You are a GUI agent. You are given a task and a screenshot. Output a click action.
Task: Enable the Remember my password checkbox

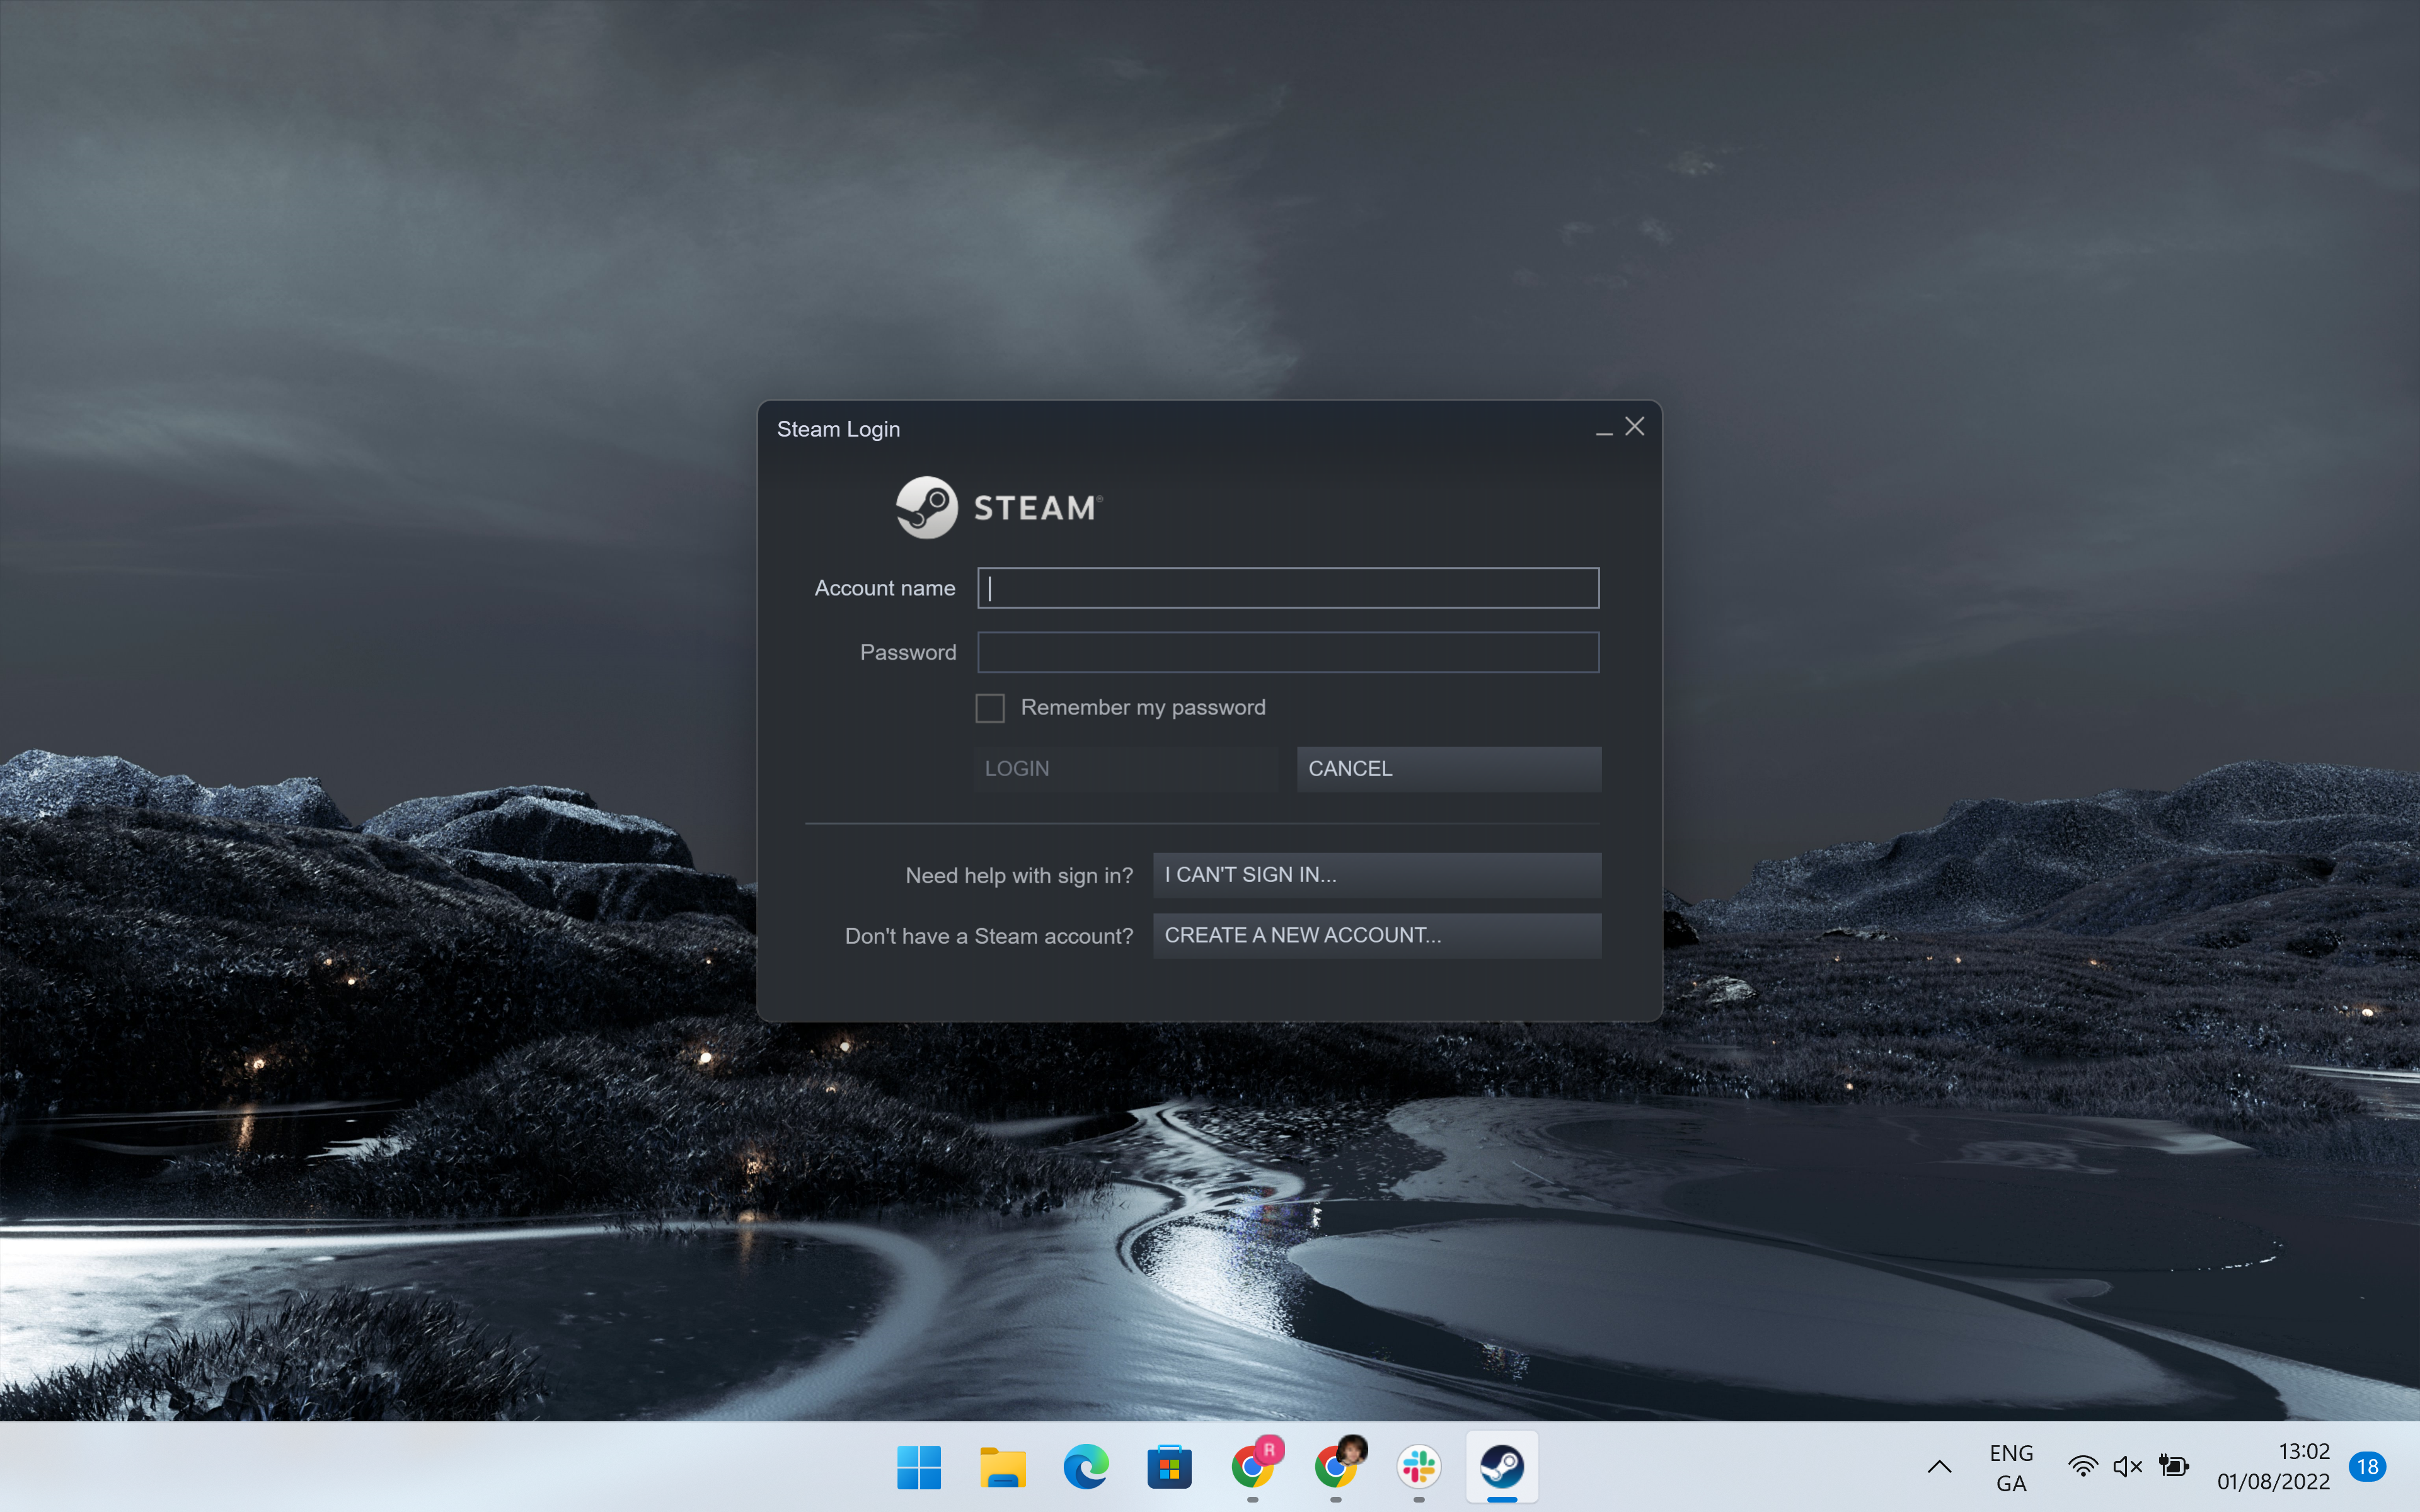(990, 708)
